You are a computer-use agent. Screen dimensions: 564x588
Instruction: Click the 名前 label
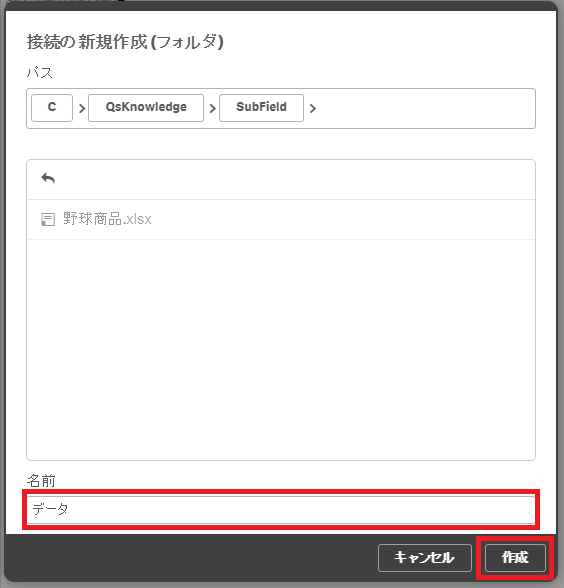(41, 480)
